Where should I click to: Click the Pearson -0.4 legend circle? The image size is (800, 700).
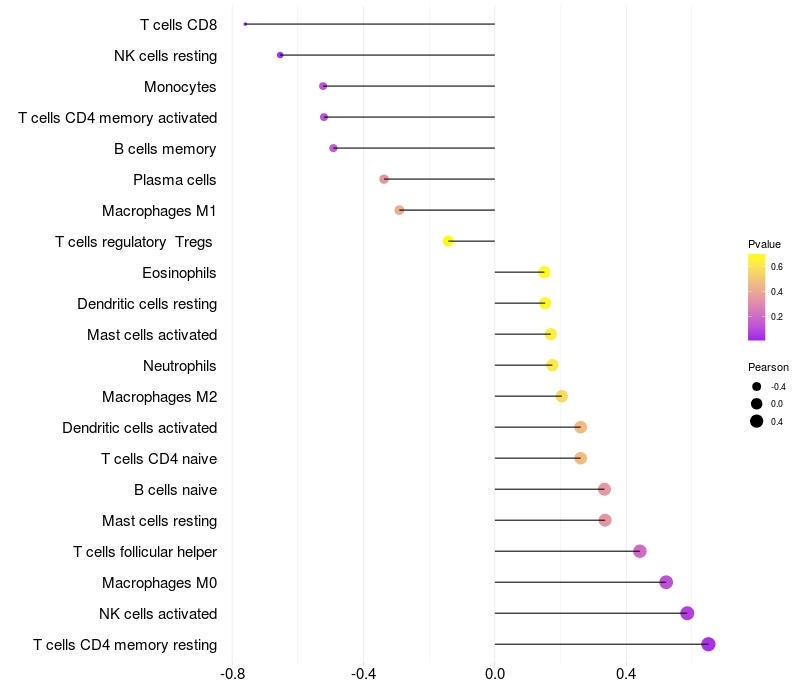757,387
